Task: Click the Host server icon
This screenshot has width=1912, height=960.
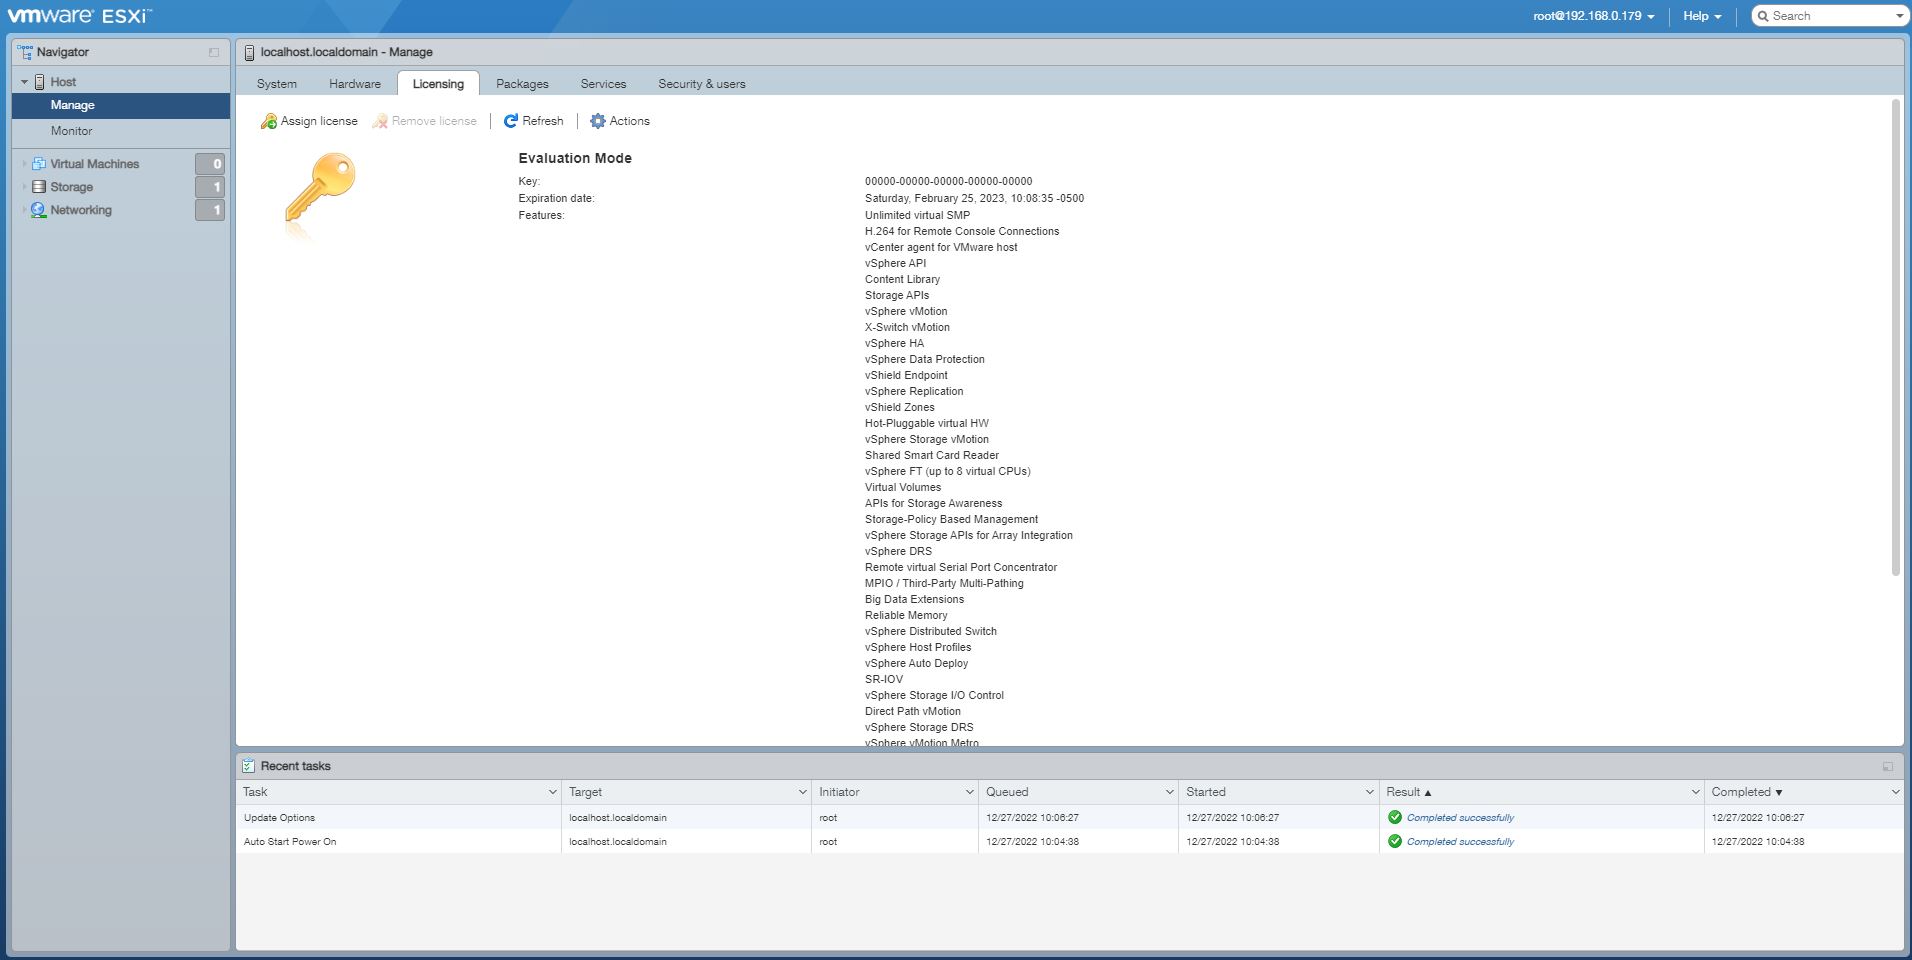Action: 40,82
